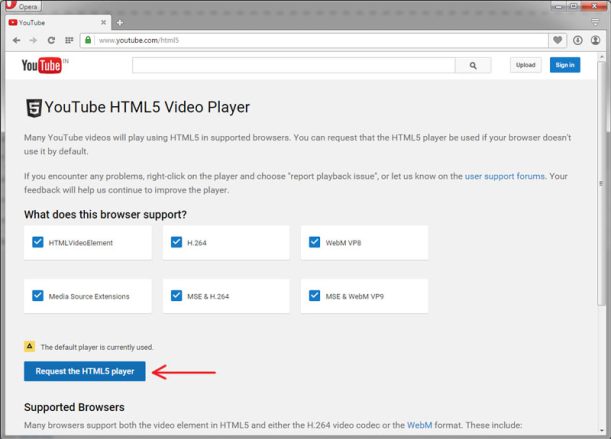Click the HTML5 shield logo
Image resolution: width=611 pixels, height=439 pixels.
(x=34, y=108)
